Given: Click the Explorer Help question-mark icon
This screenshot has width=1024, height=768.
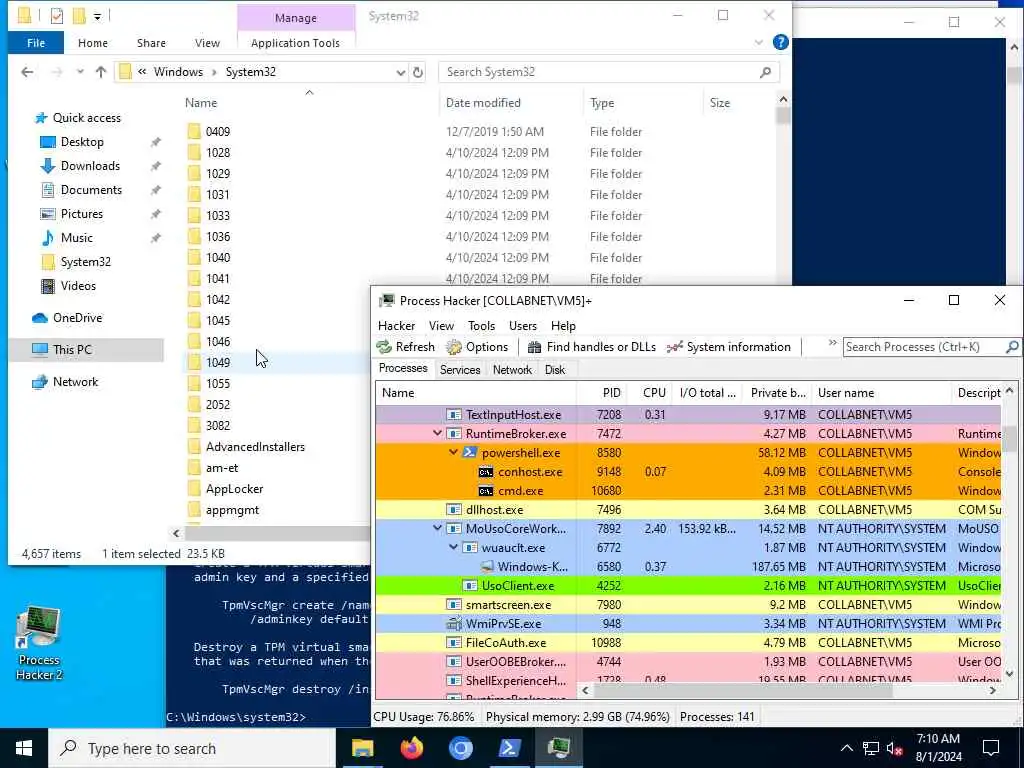Looking at the screenshot, I should pyautogui.click(x=780, y=42).
